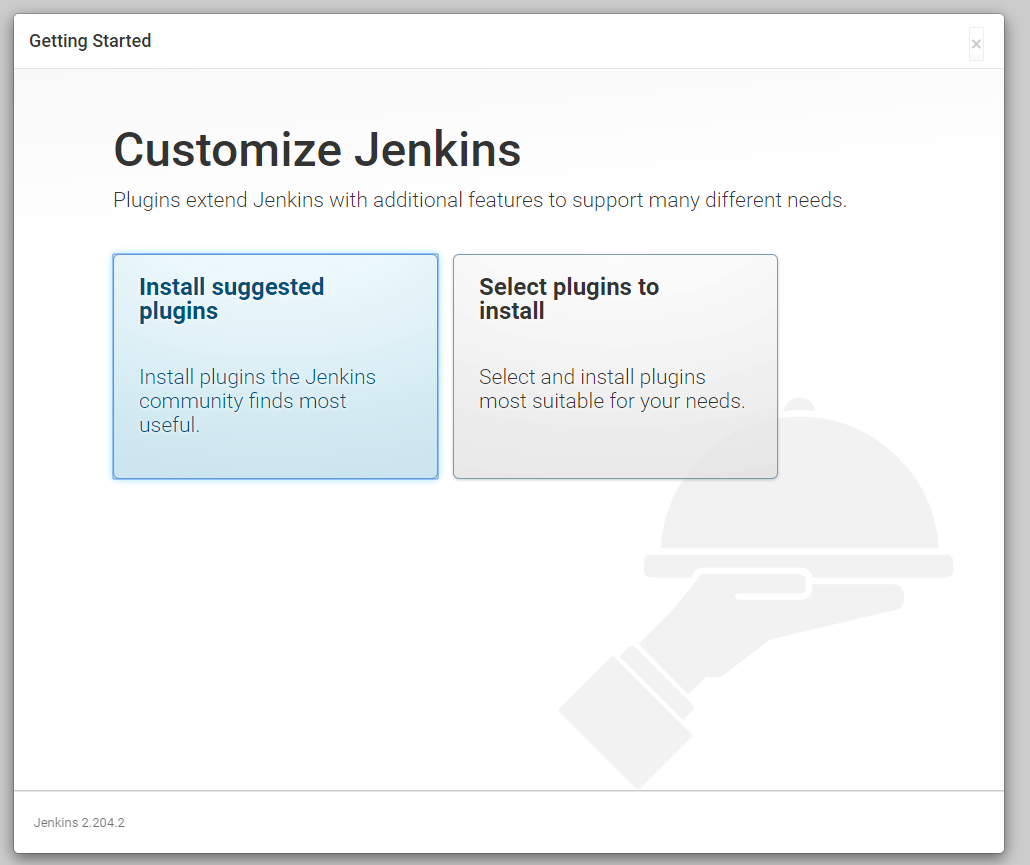Close the Getting Started dialog
The image size is (1030, 865).
pos(976,44)
